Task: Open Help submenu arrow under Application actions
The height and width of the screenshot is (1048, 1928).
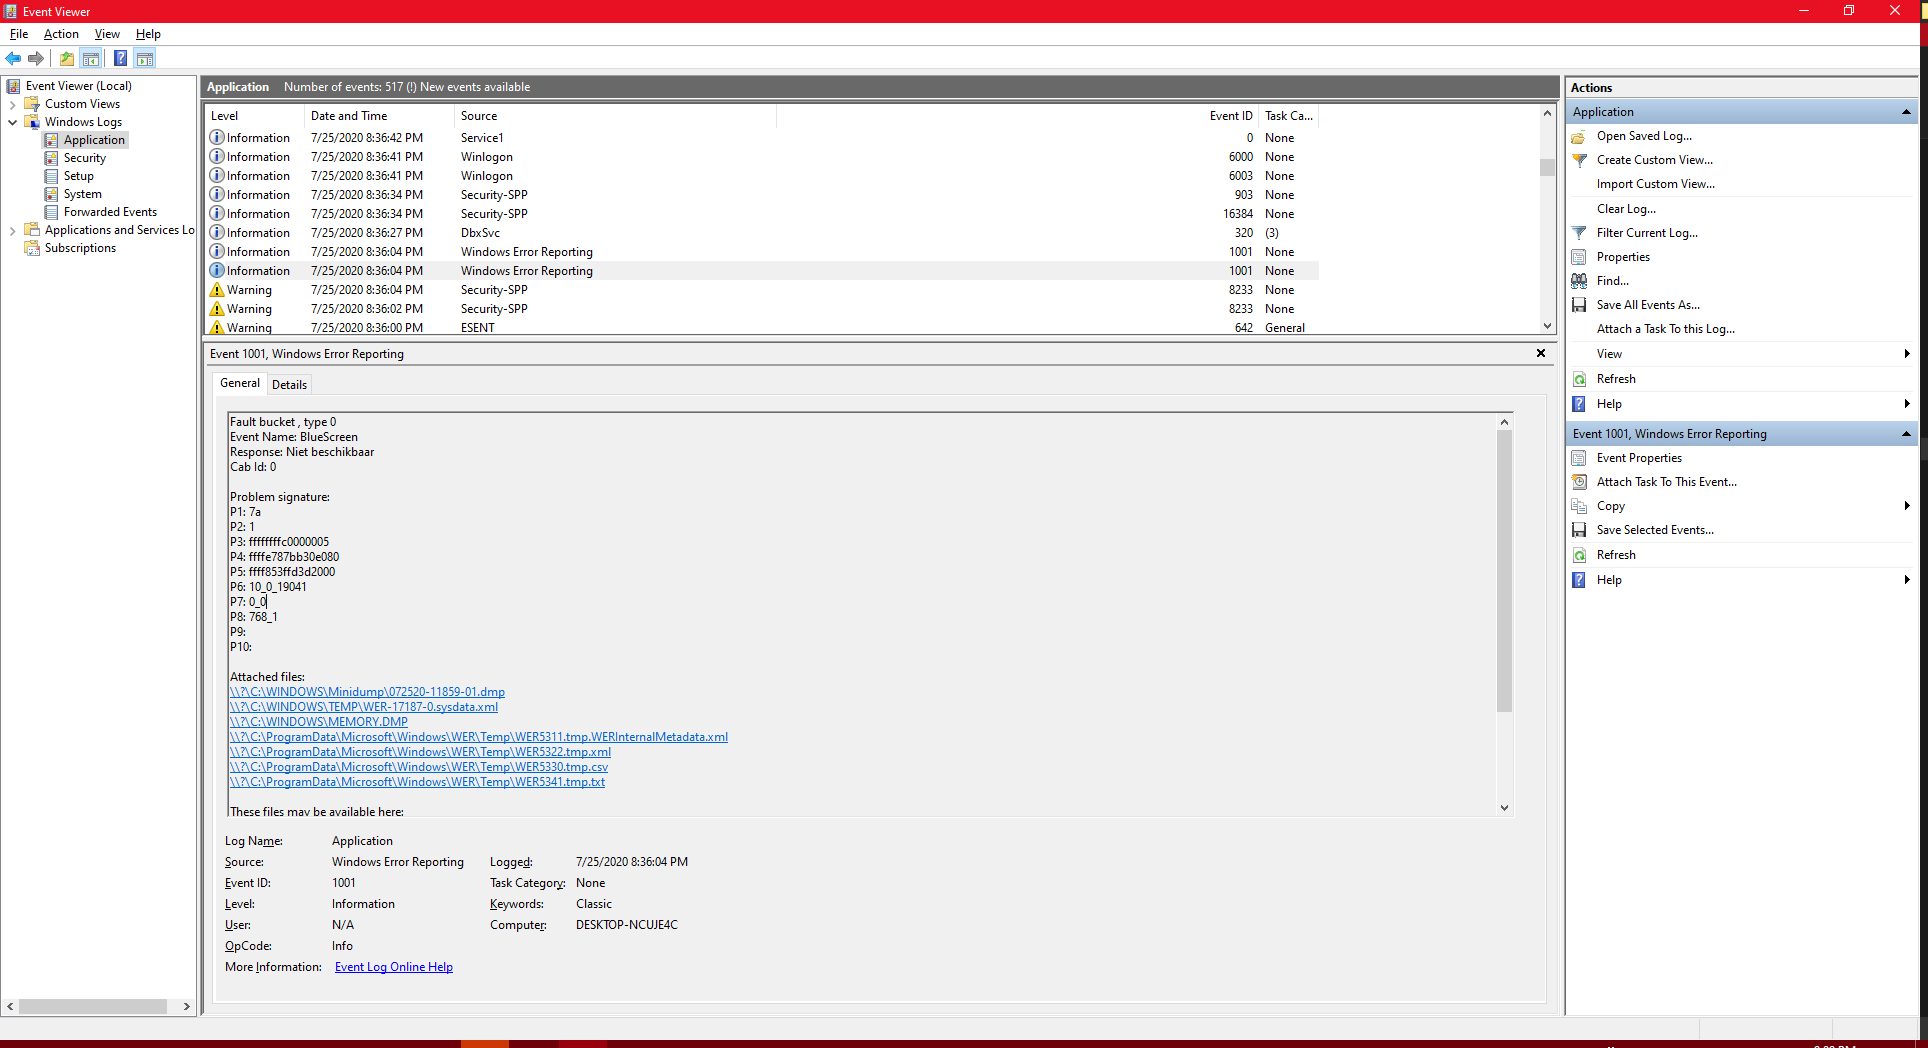Action: click(x=1907, y=404)
